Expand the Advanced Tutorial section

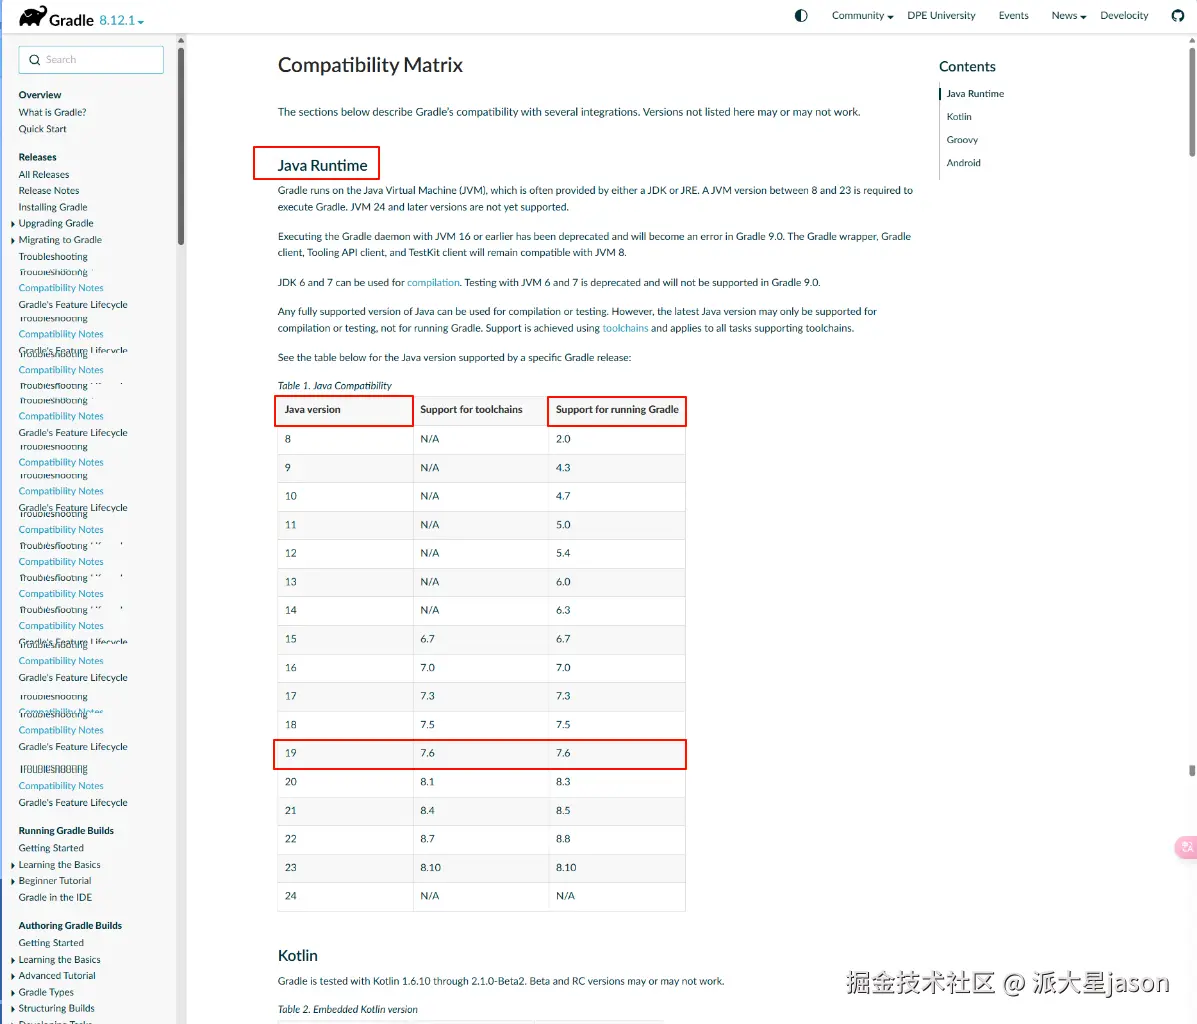click(13, 976)
